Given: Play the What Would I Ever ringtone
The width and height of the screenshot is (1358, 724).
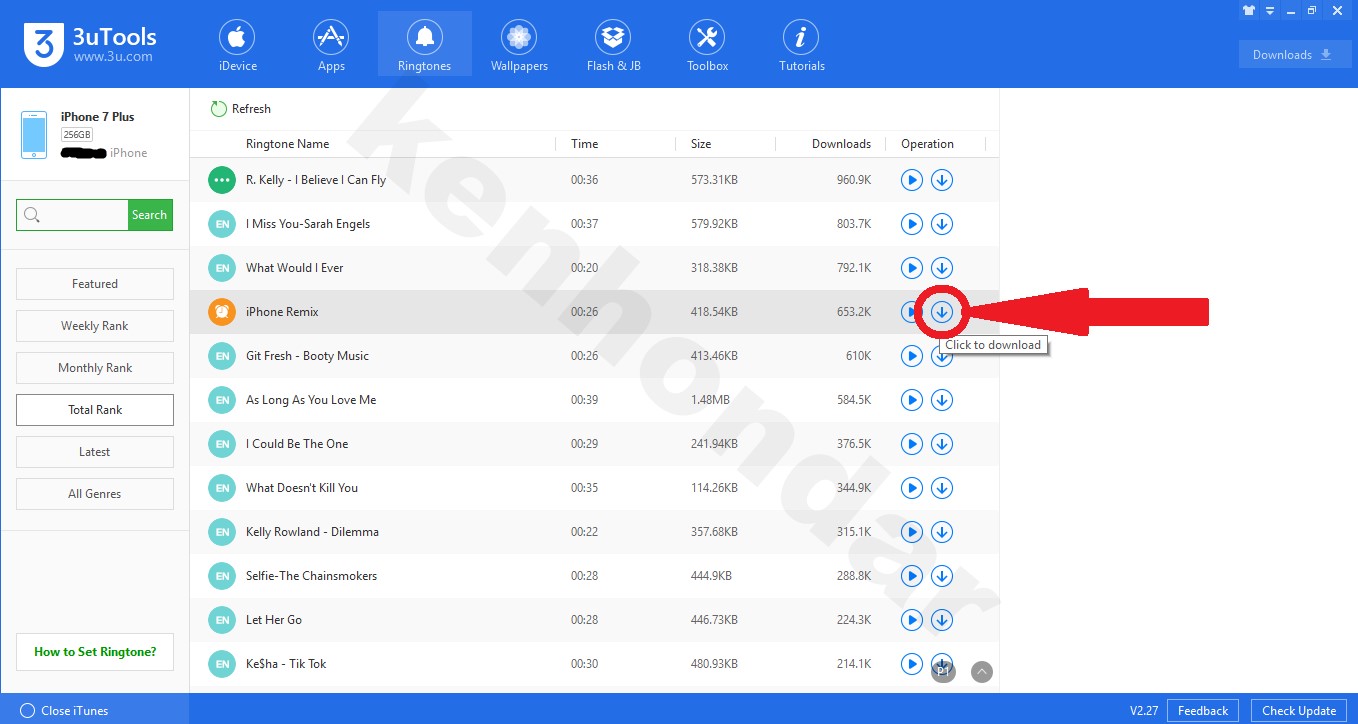Looking at the screenshot, I should point(911,268).
